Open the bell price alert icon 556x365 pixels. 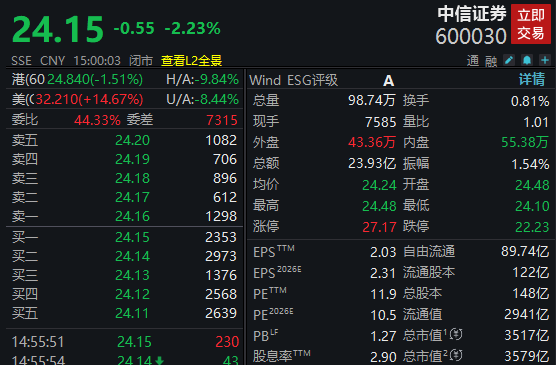click(x=527, y=60)
